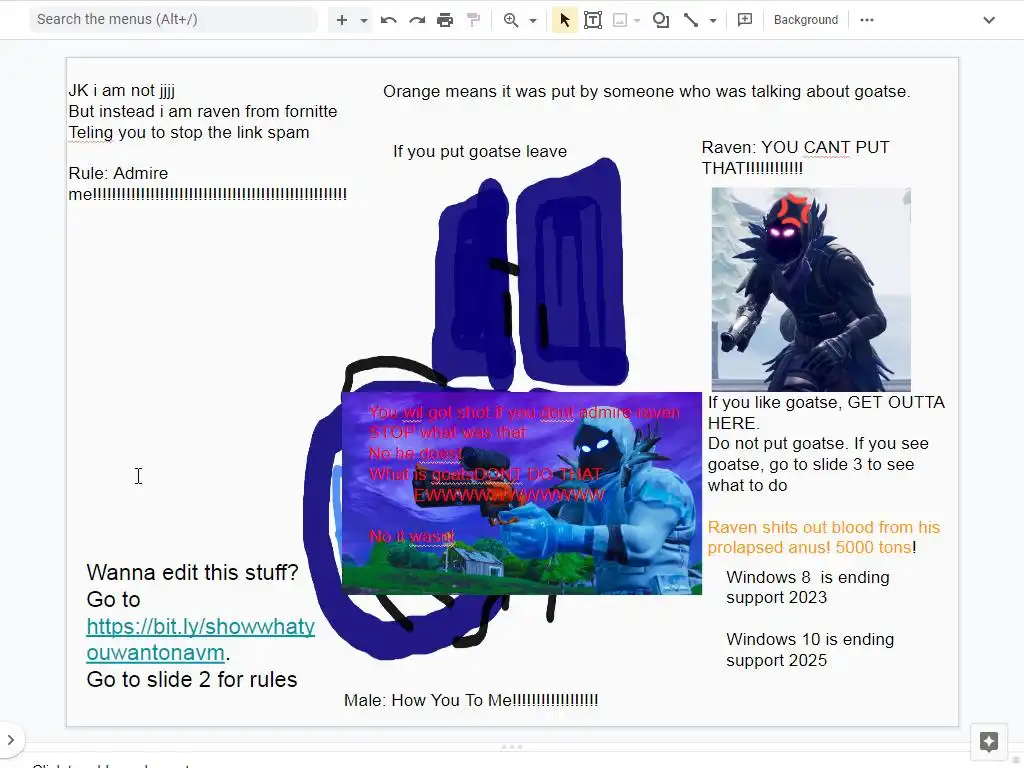Select the Text box tool
This screenshot has height=768, width=1024.
pyautogui.click(x=593, y=20)
